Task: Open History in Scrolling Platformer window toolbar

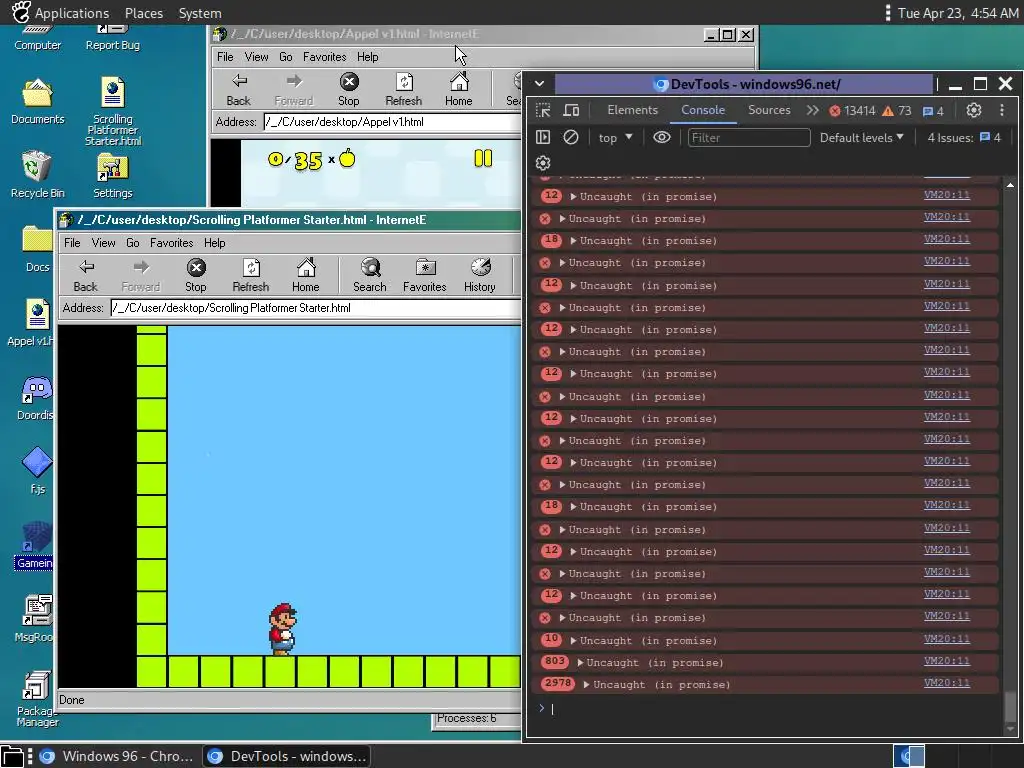Action: (480, 275)
